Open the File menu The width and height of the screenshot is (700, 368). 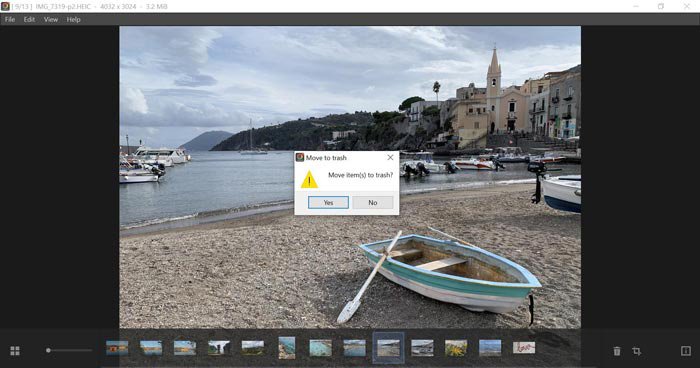[x=9, y=19]
